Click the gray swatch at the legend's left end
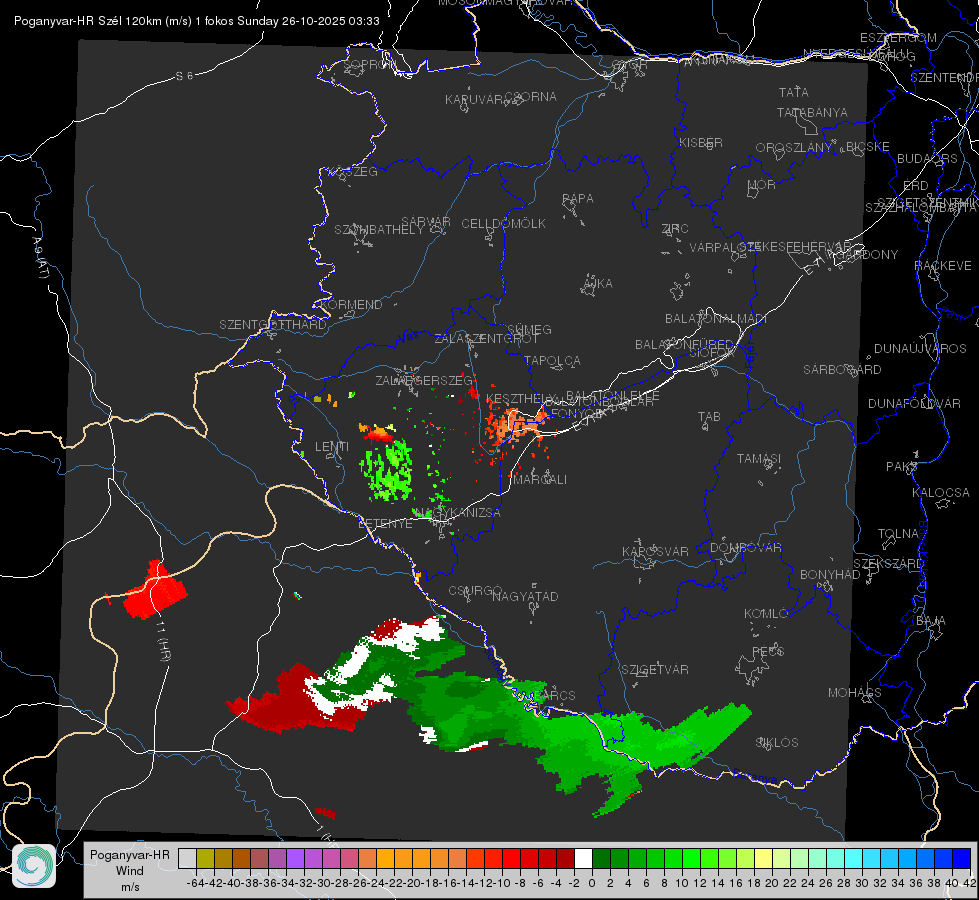Screen dimensions: 979x900 click(x=187, y=858)
